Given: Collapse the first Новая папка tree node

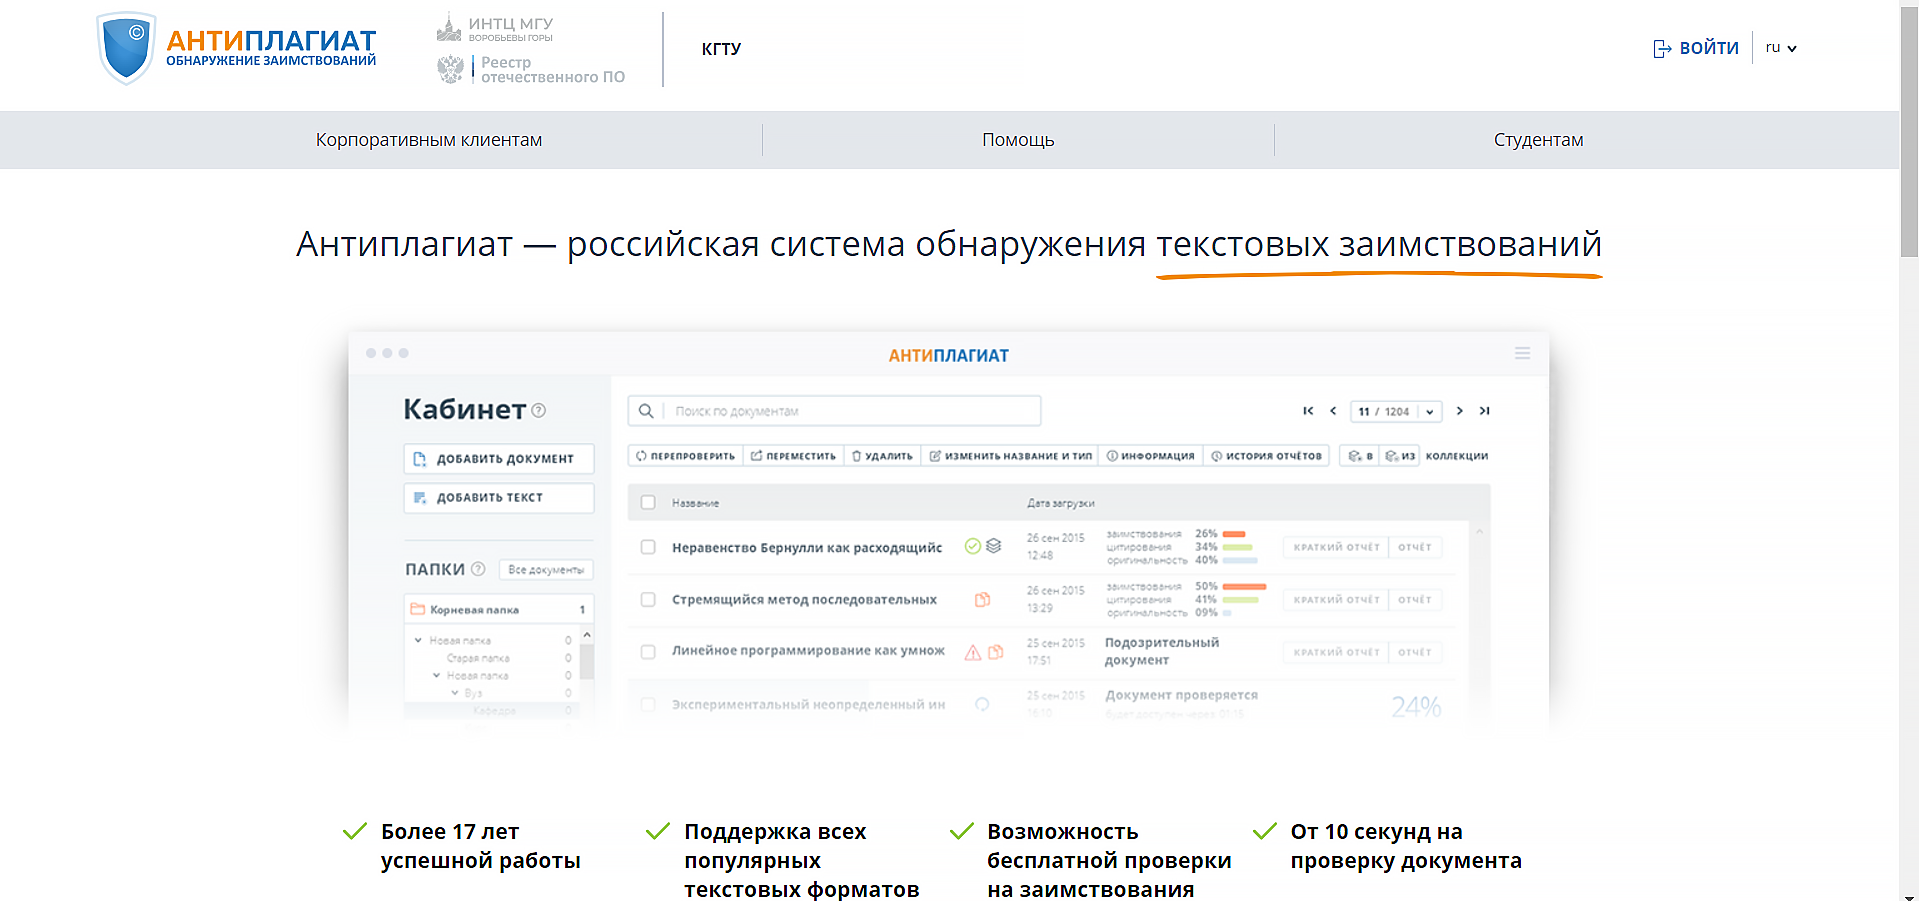Looking at the screenshot, I should [x=418, y=640].
